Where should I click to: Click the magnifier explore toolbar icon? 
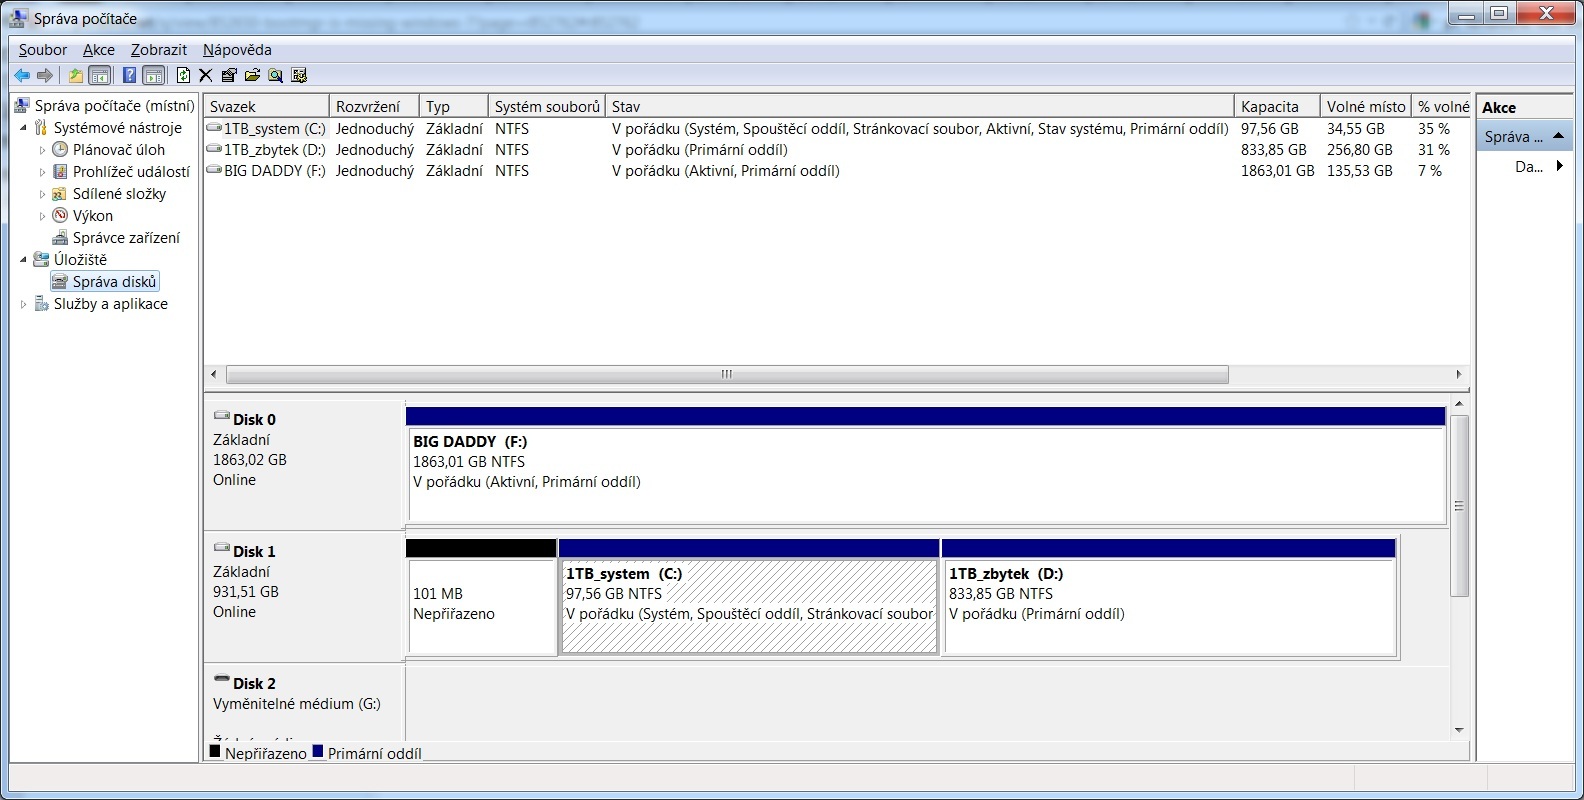pos(275,75)
